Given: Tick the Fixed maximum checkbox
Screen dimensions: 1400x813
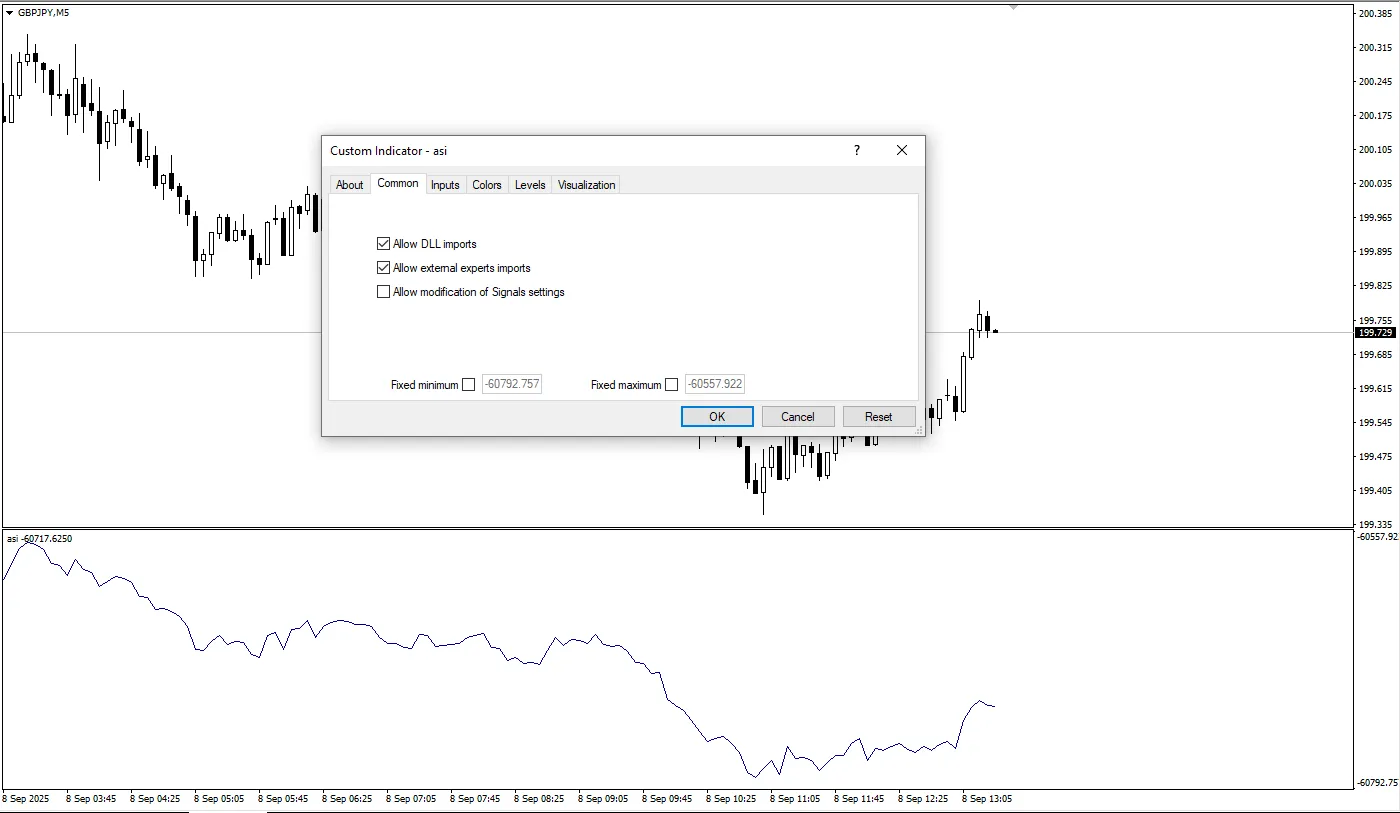Looking at the screenshot, I should (671, 385).
